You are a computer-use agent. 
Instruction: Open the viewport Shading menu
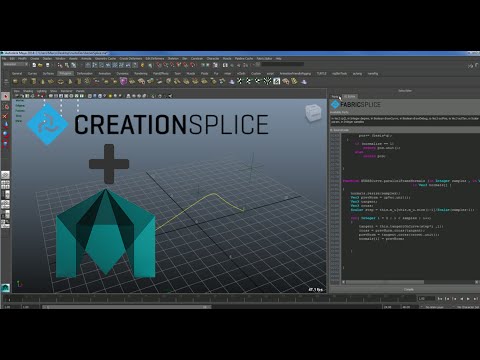click(28, 91)
